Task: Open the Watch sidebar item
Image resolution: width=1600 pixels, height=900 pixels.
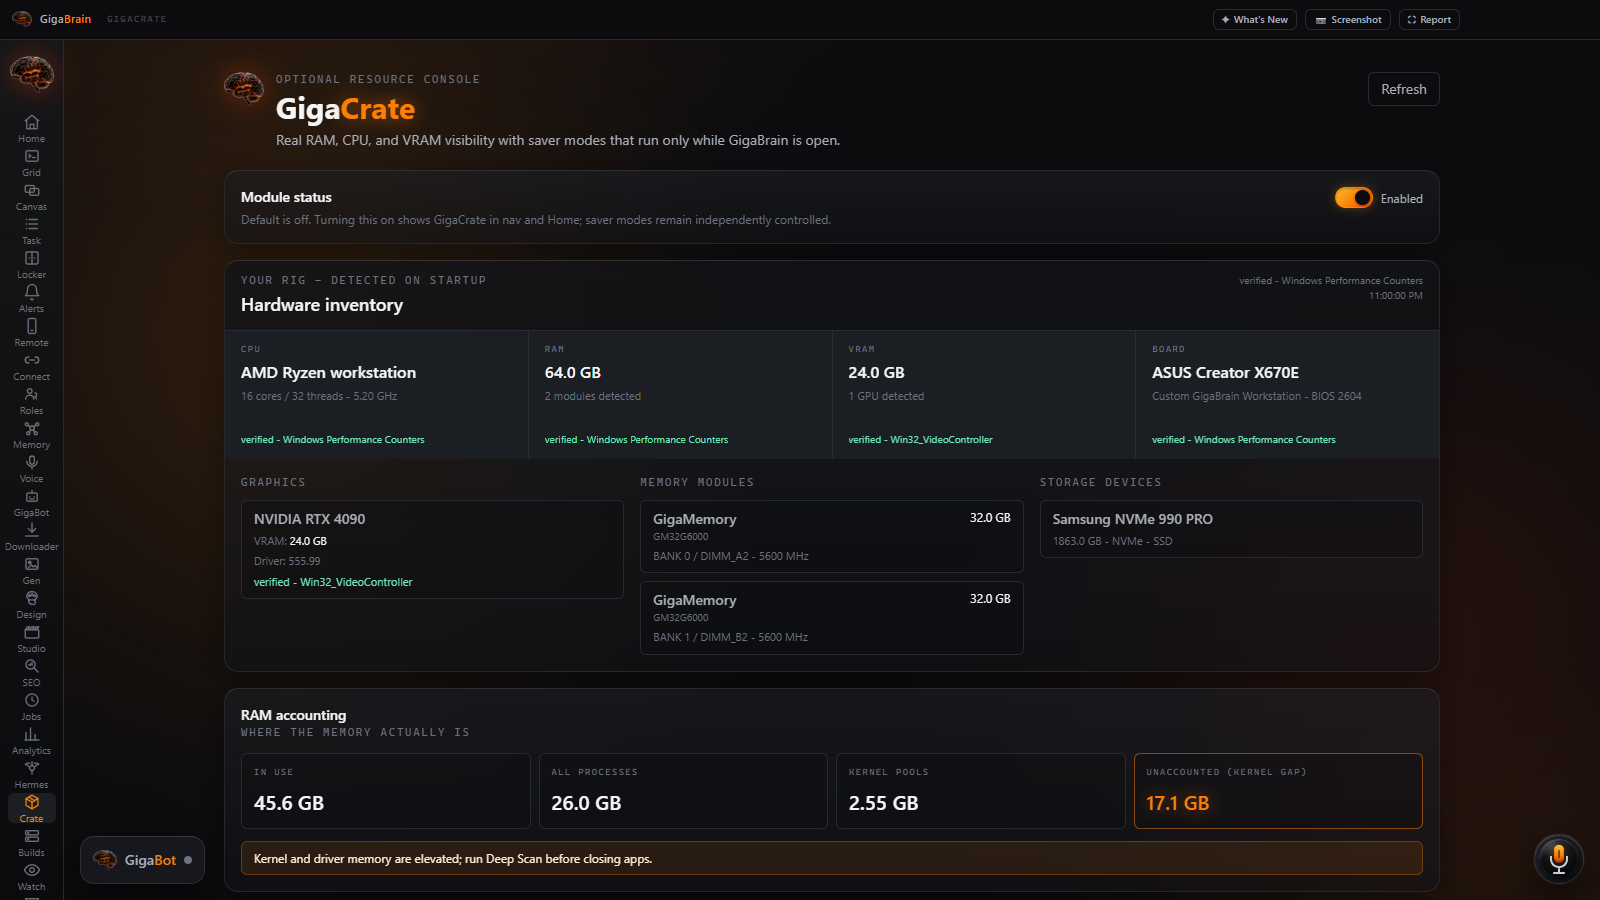Action: 31,876
